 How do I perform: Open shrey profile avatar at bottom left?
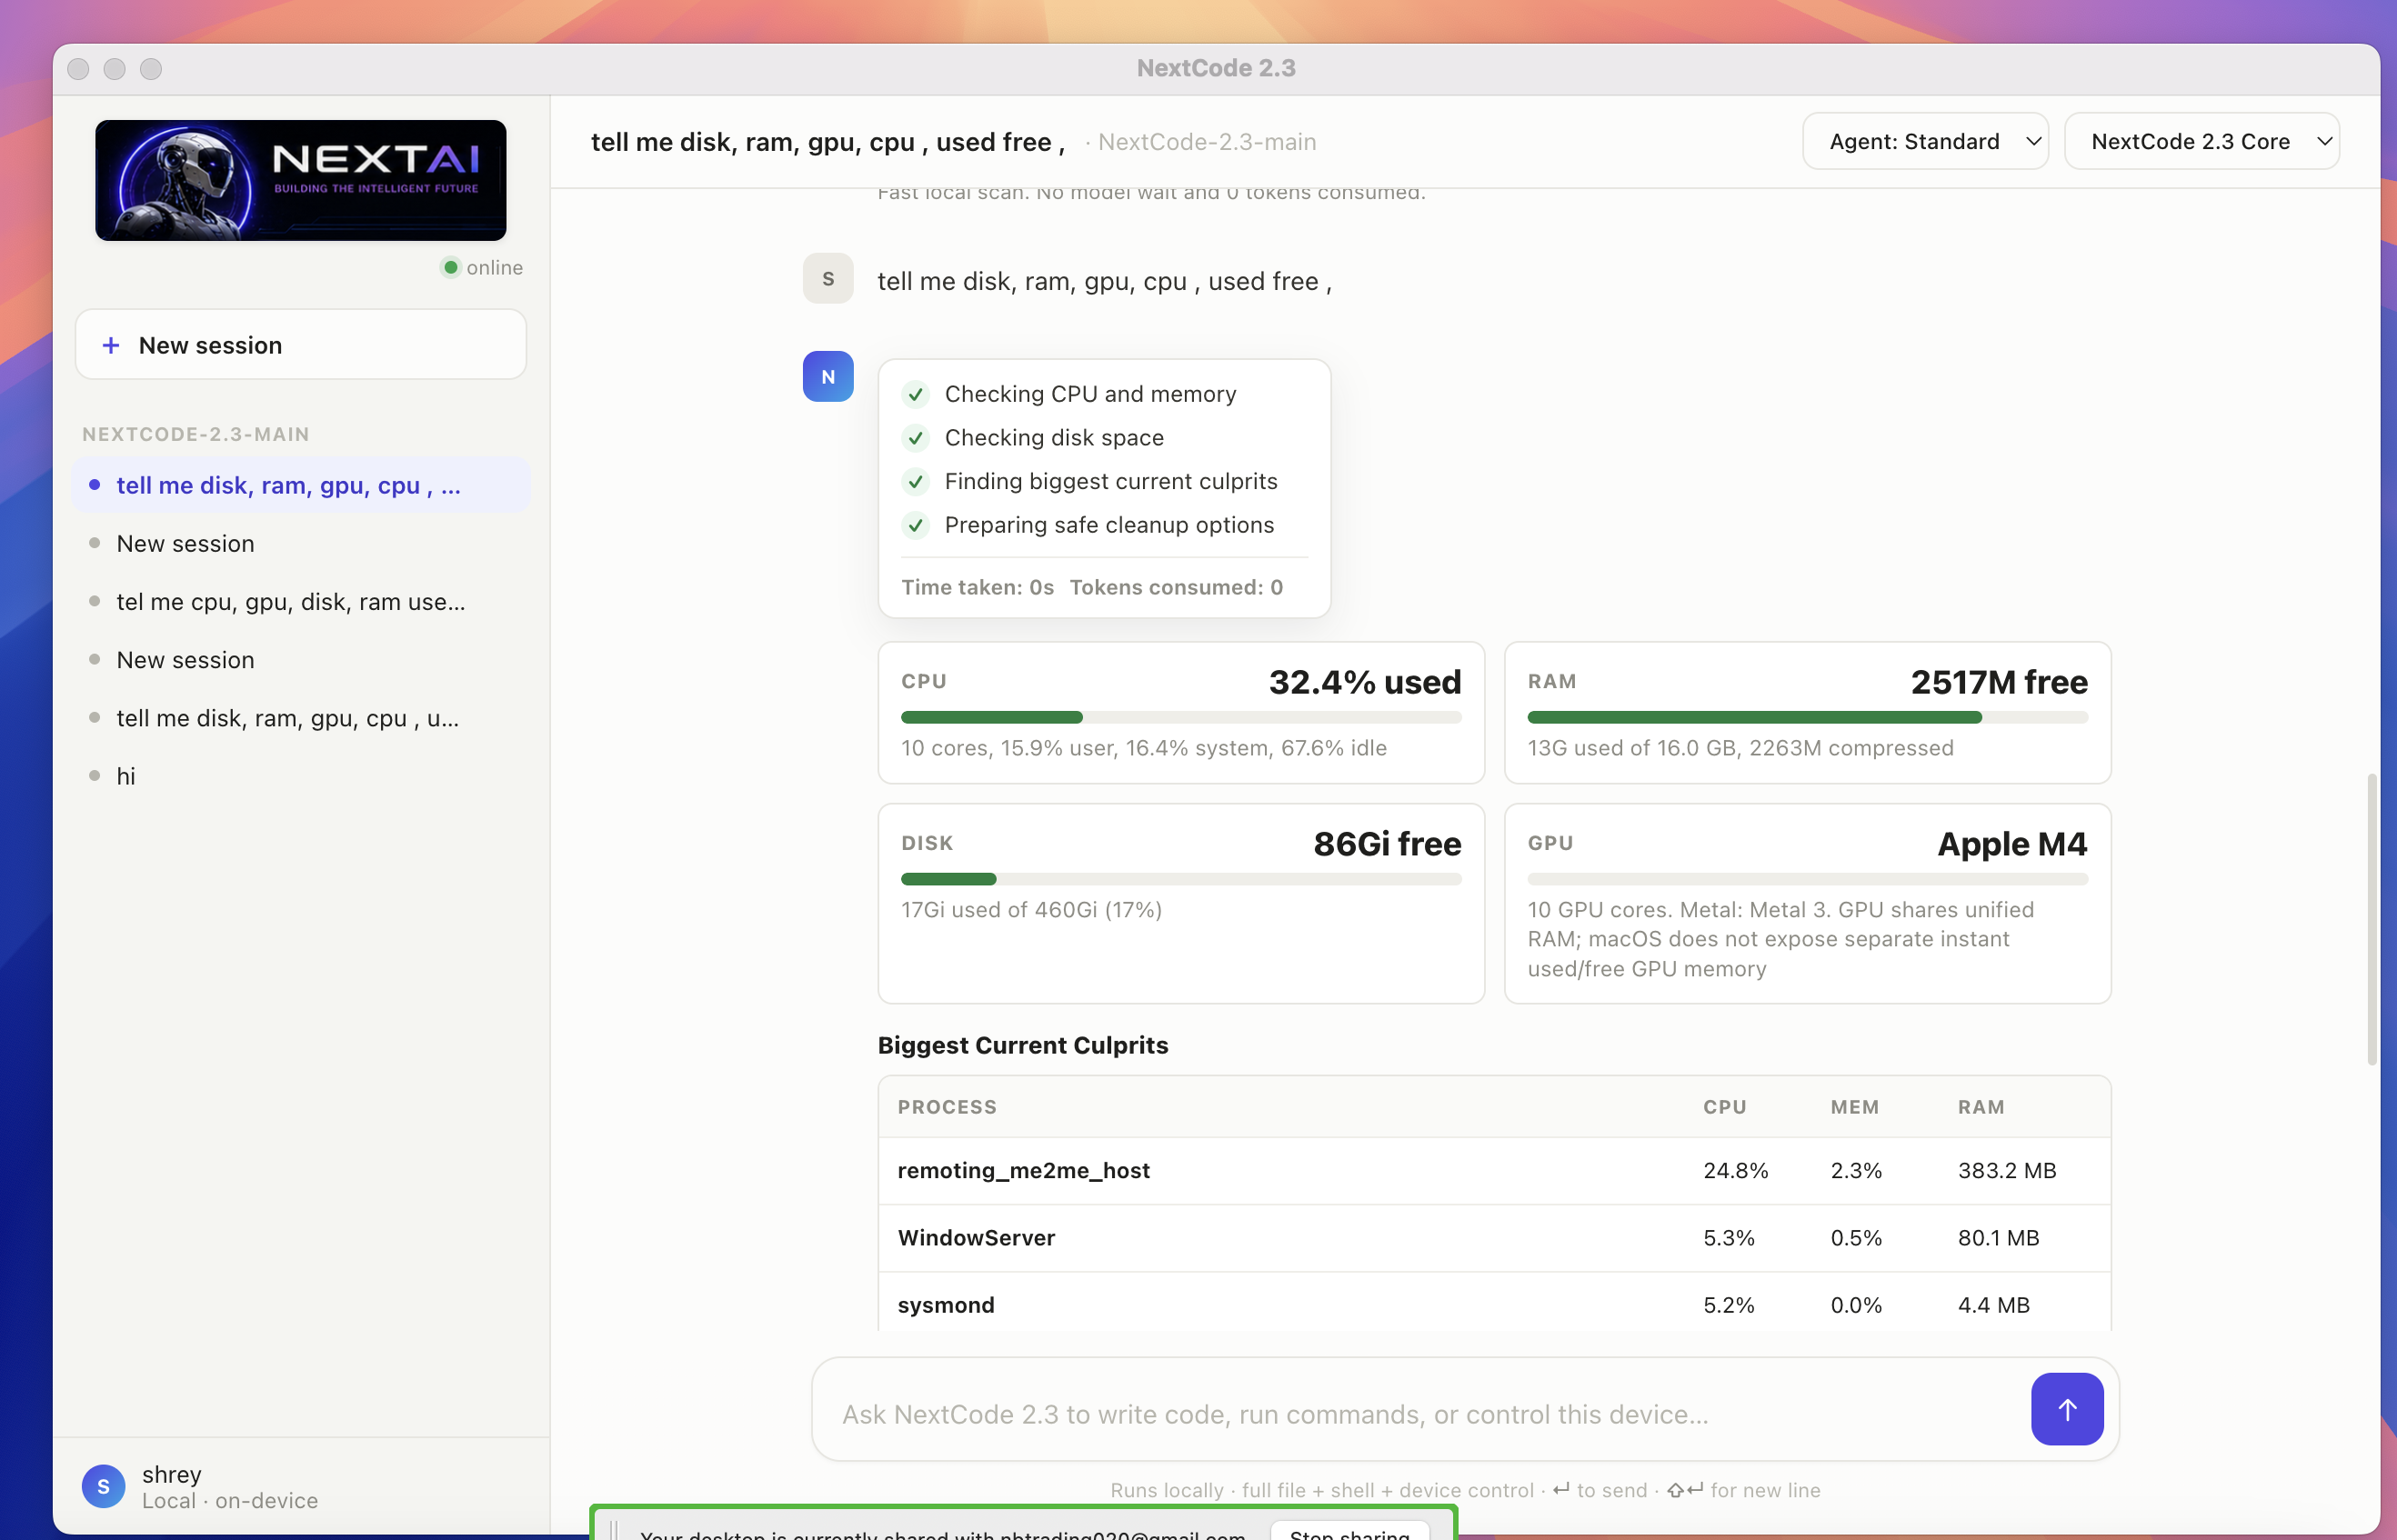click(x=103, y=1486)
